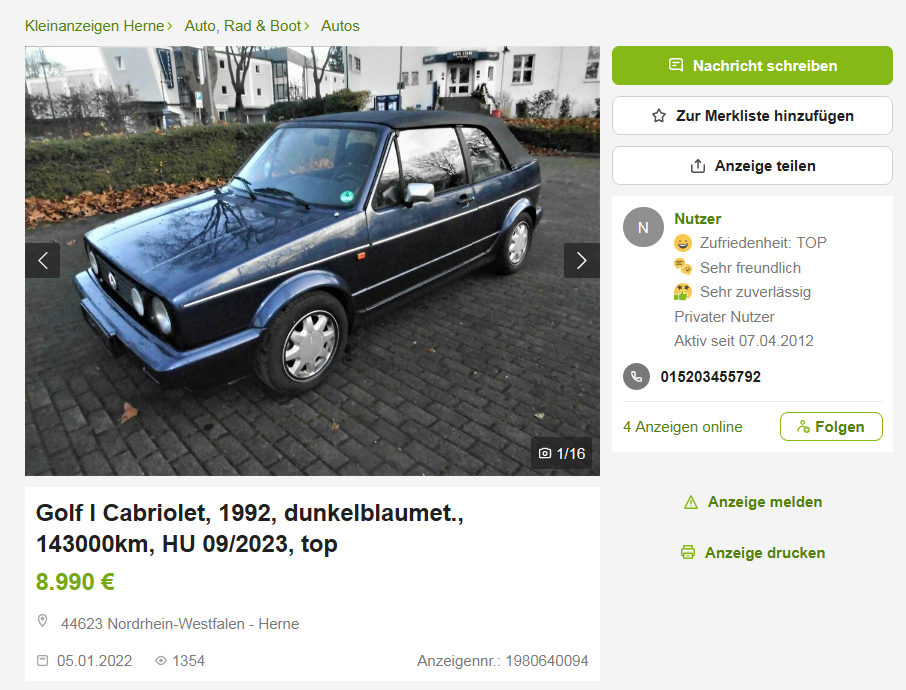
Task: Follow the seller with Folgen button
Action: tap(831, 426)
